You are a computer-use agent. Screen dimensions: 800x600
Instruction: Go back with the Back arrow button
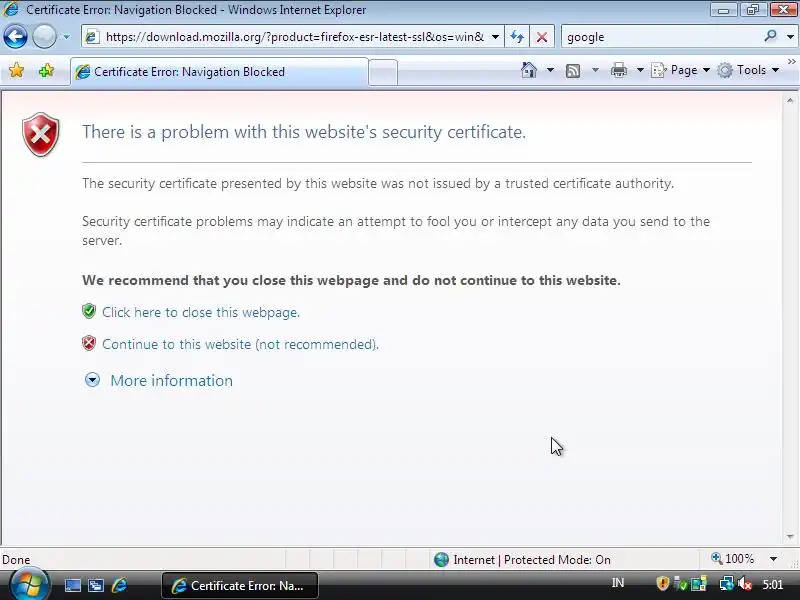[15, 37]
